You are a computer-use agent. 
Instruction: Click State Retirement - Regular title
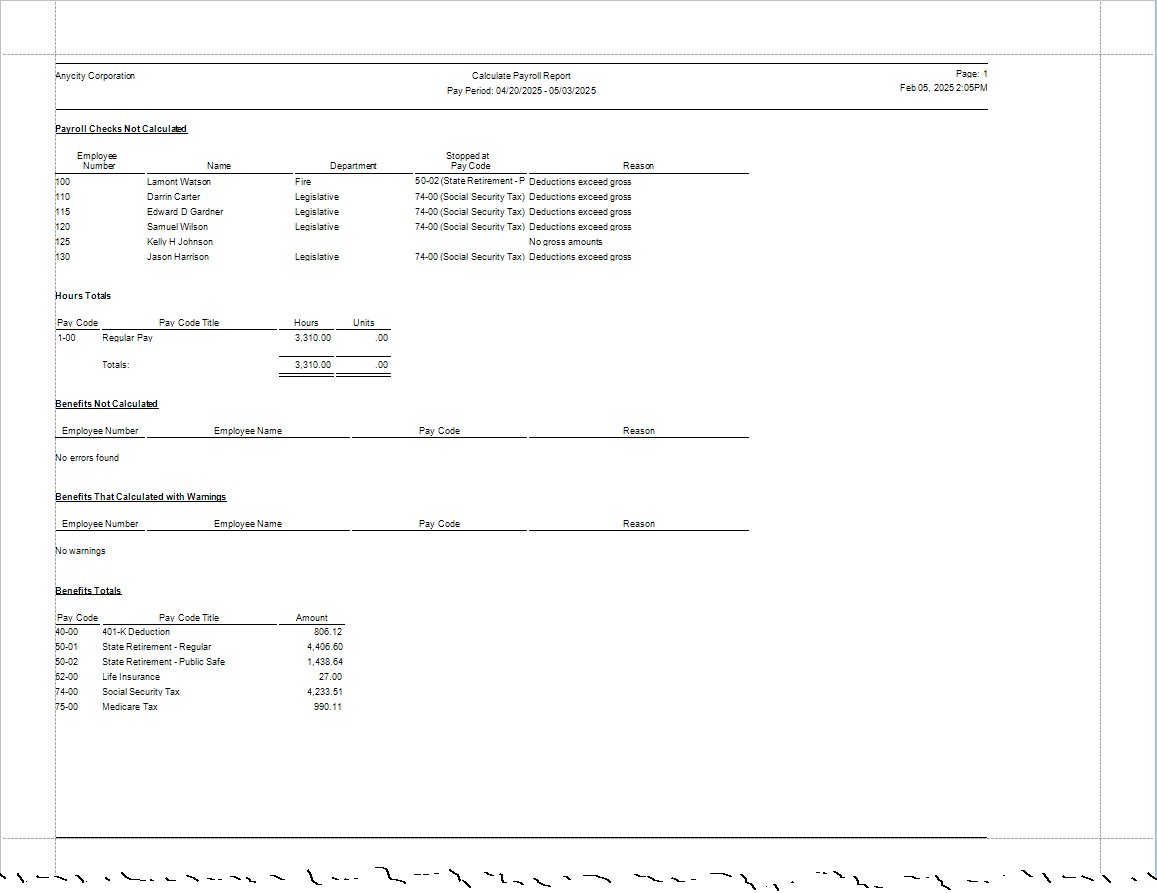tap(156, 647)
